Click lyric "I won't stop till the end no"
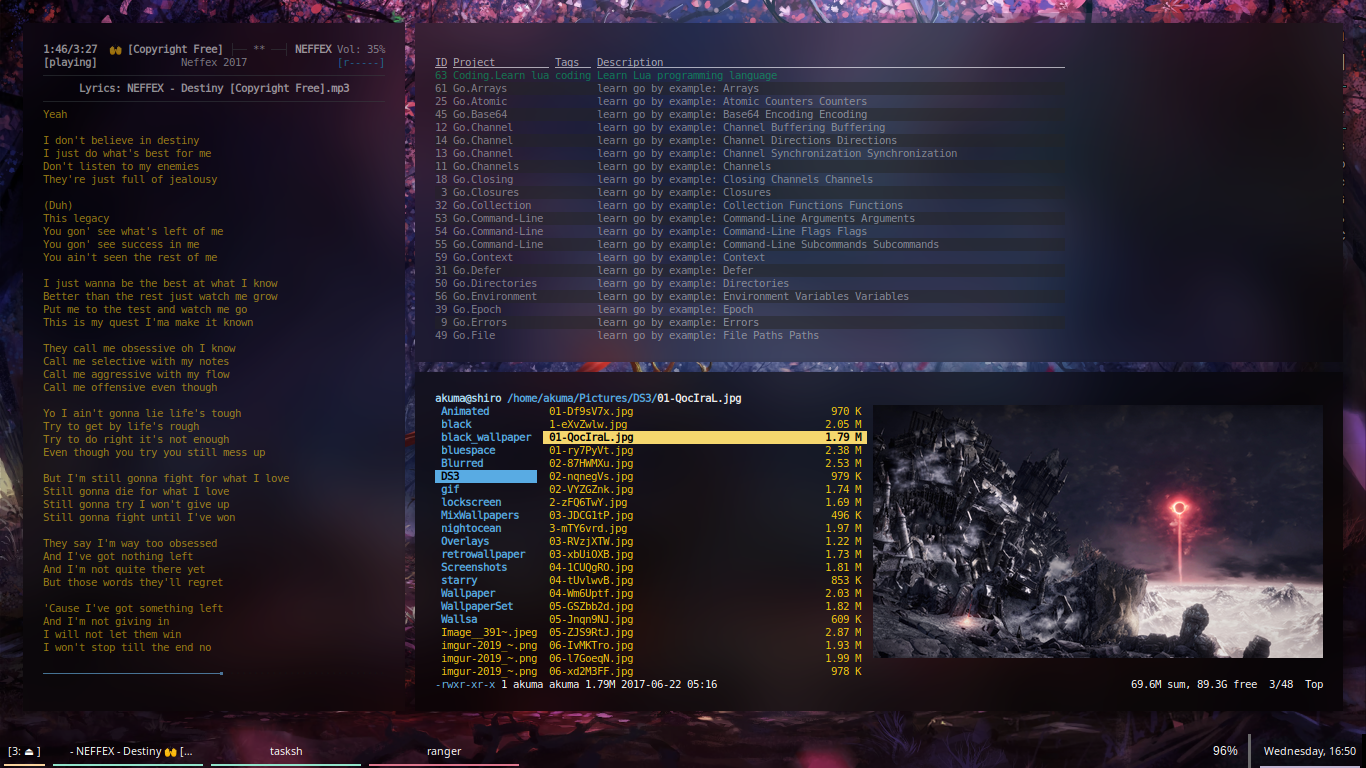 point(127,647)
